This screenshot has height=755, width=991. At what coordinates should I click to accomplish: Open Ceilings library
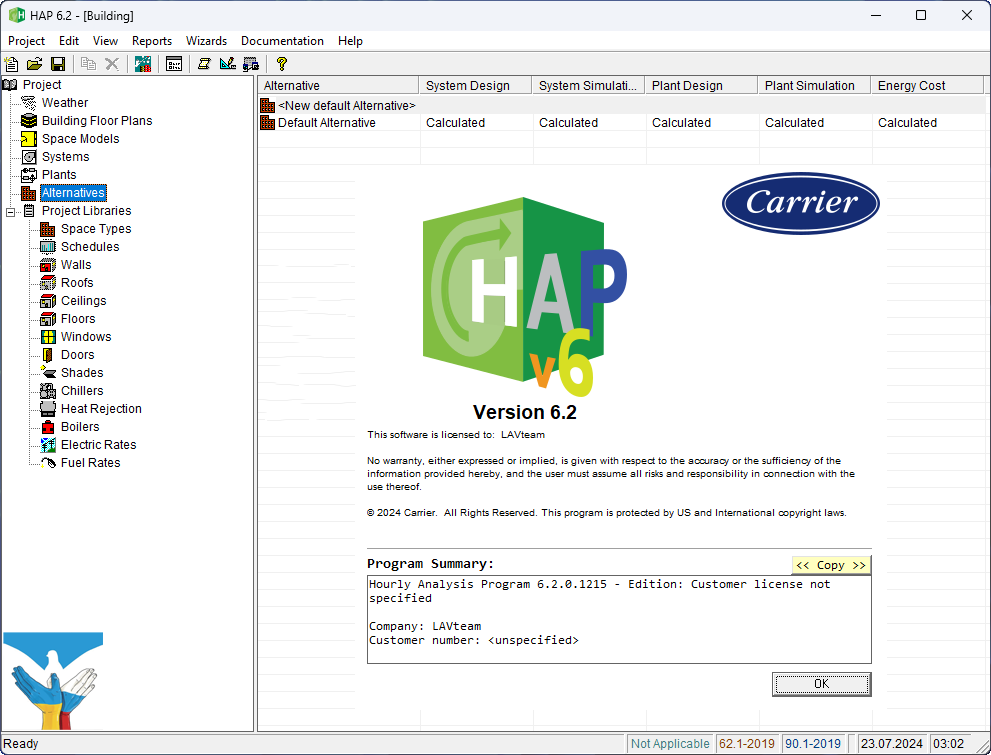[83, 301]
